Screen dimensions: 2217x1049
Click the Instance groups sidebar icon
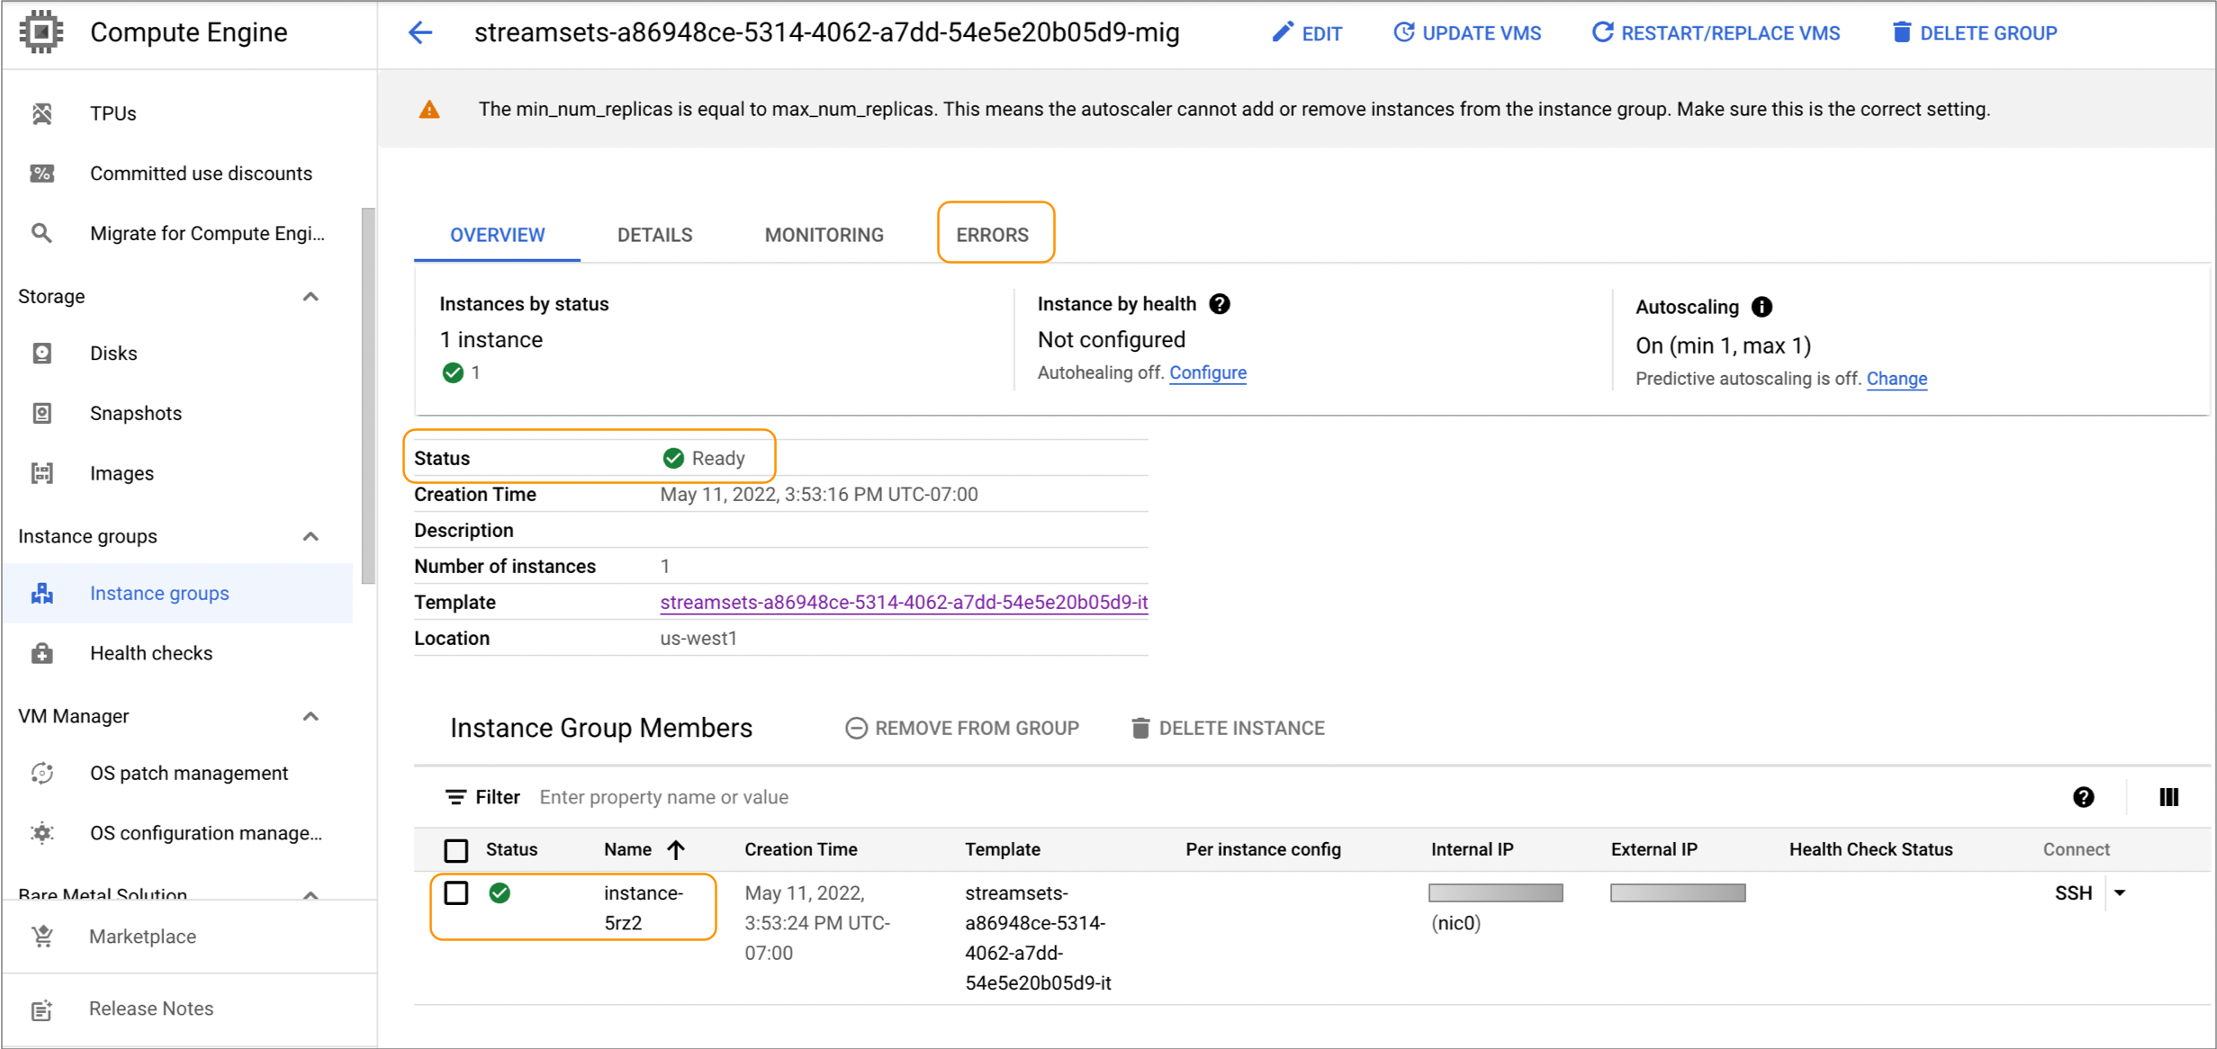point(42,593)
